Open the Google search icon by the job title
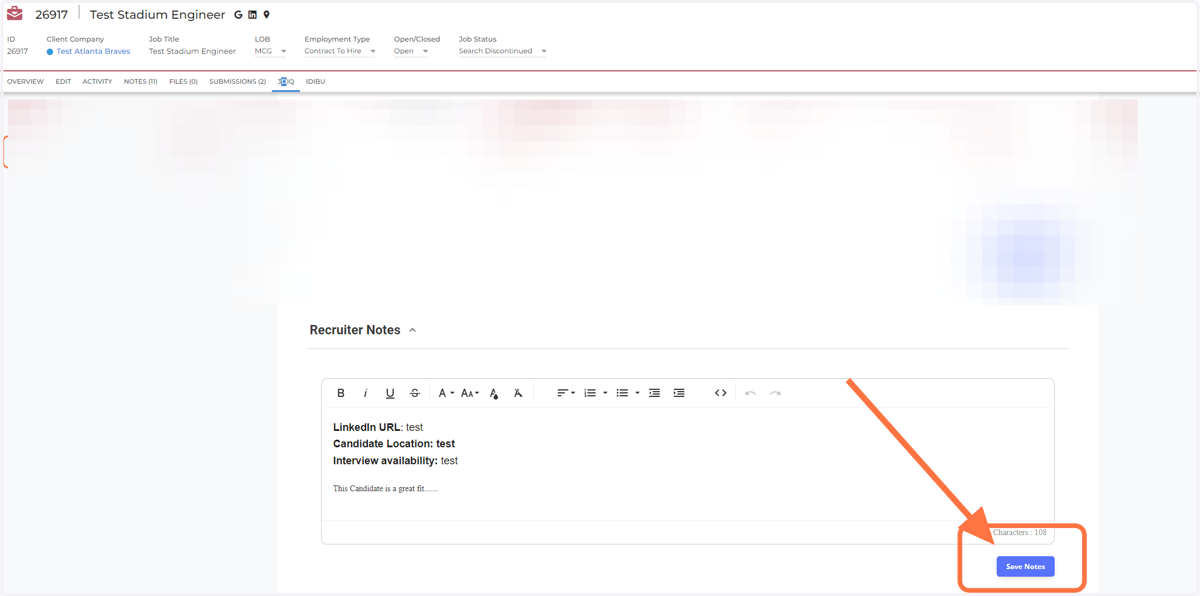 click(238, 15)
